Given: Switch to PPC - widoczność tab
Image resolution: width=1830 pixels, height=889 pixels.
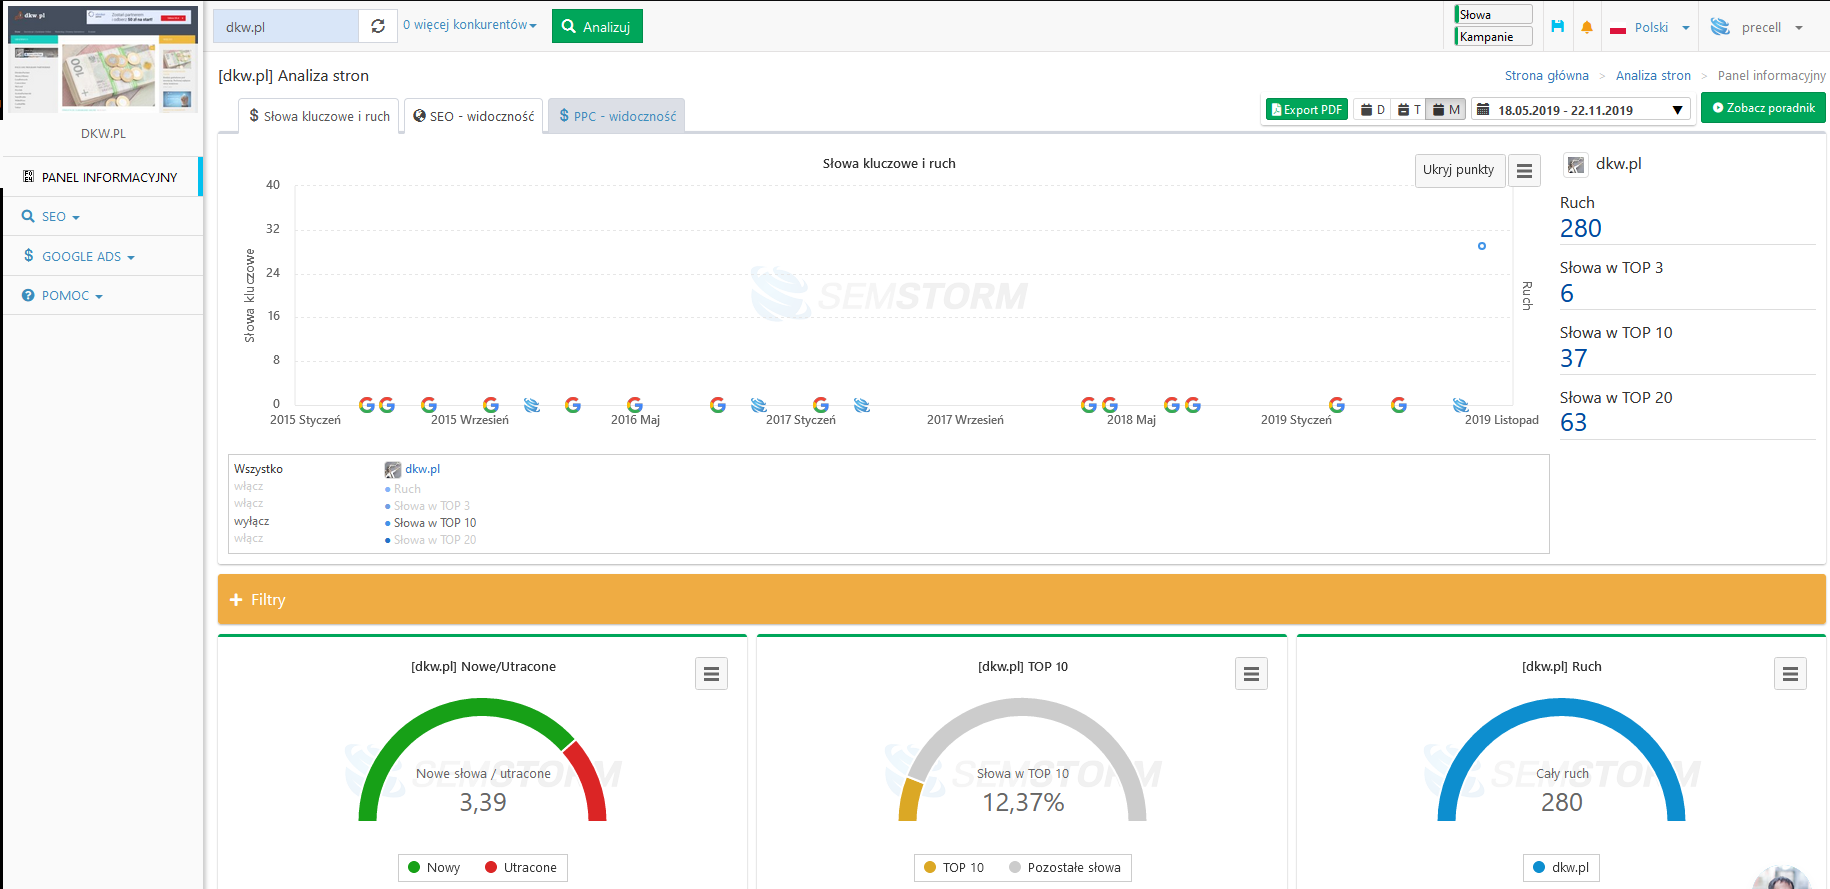Looking at the screenshot, I should tap(617, 116).
